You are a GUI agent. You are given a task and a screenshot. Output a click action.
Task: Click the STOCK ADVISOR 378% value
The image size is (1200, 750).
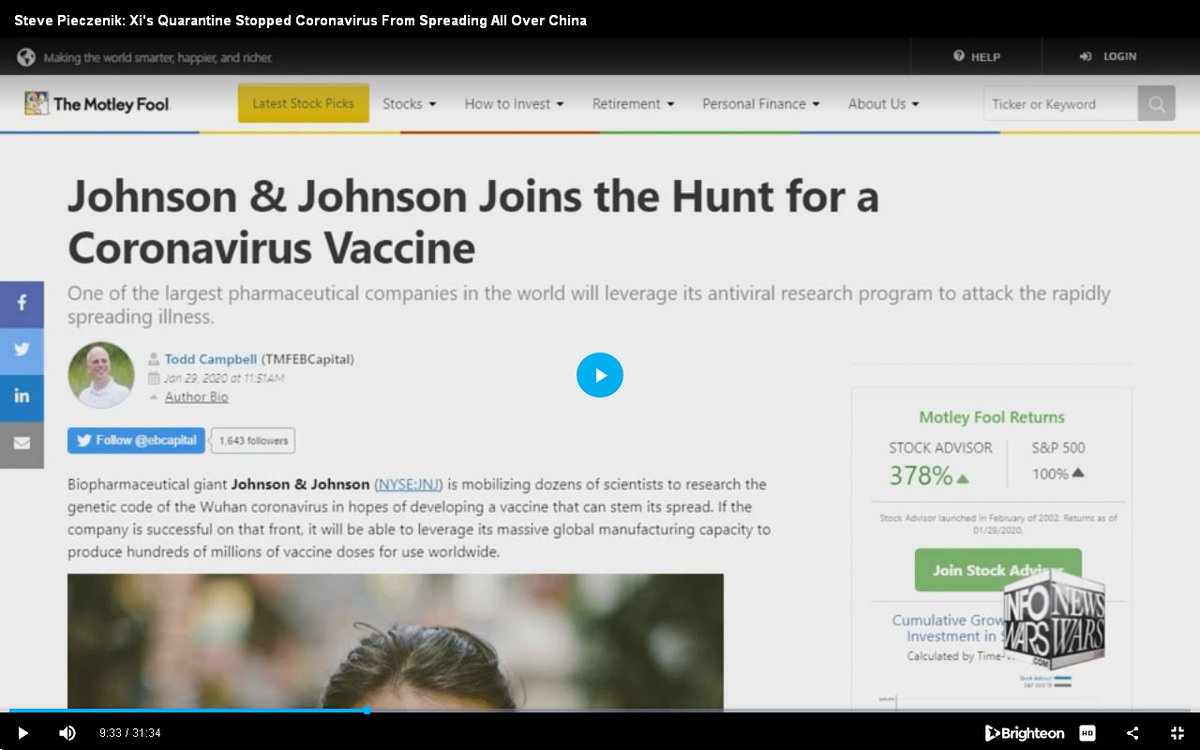pos(930,476)
